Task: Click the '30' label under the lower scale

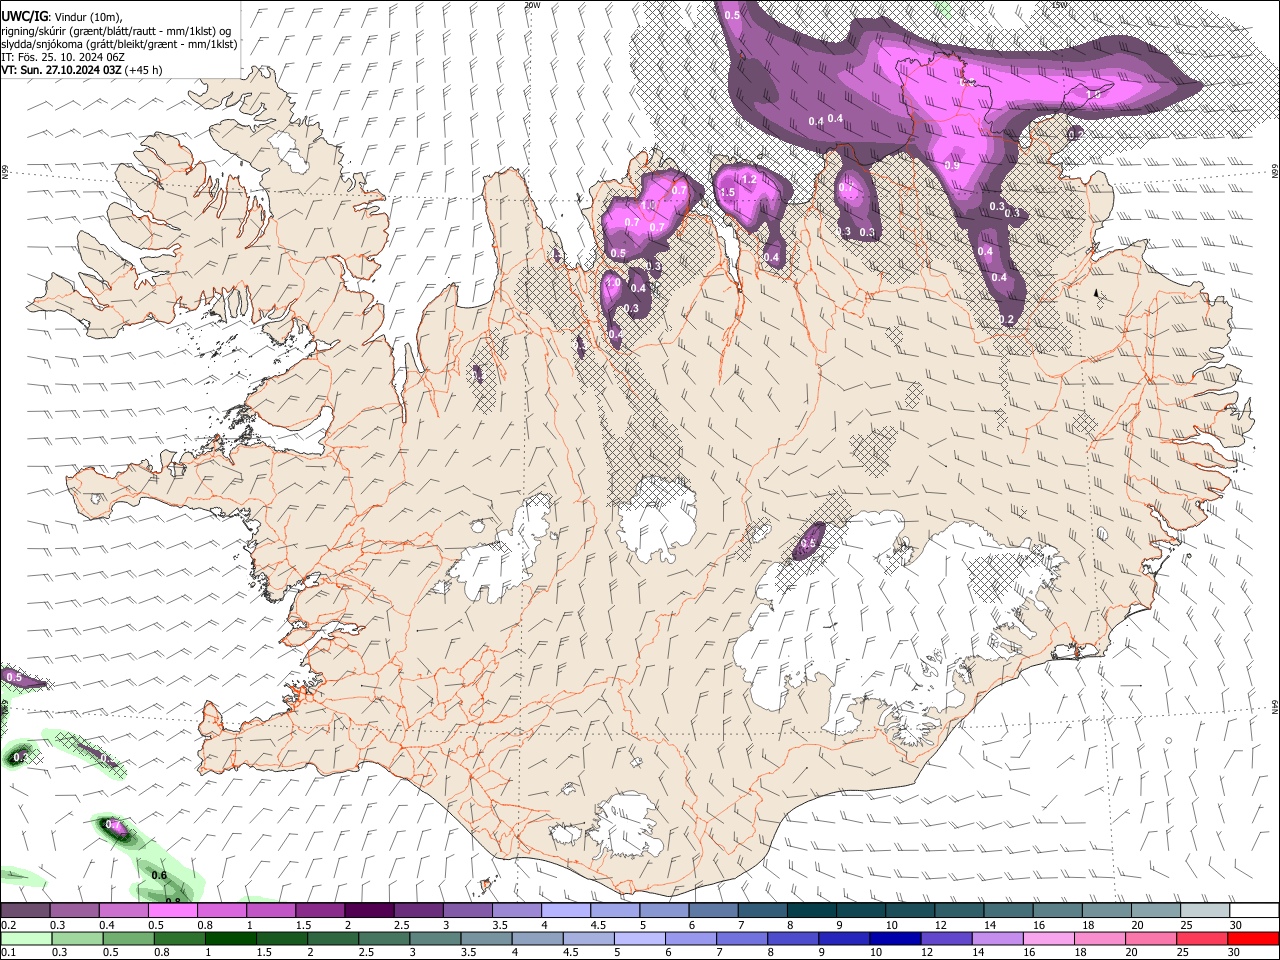Action: click(1232, 953)
